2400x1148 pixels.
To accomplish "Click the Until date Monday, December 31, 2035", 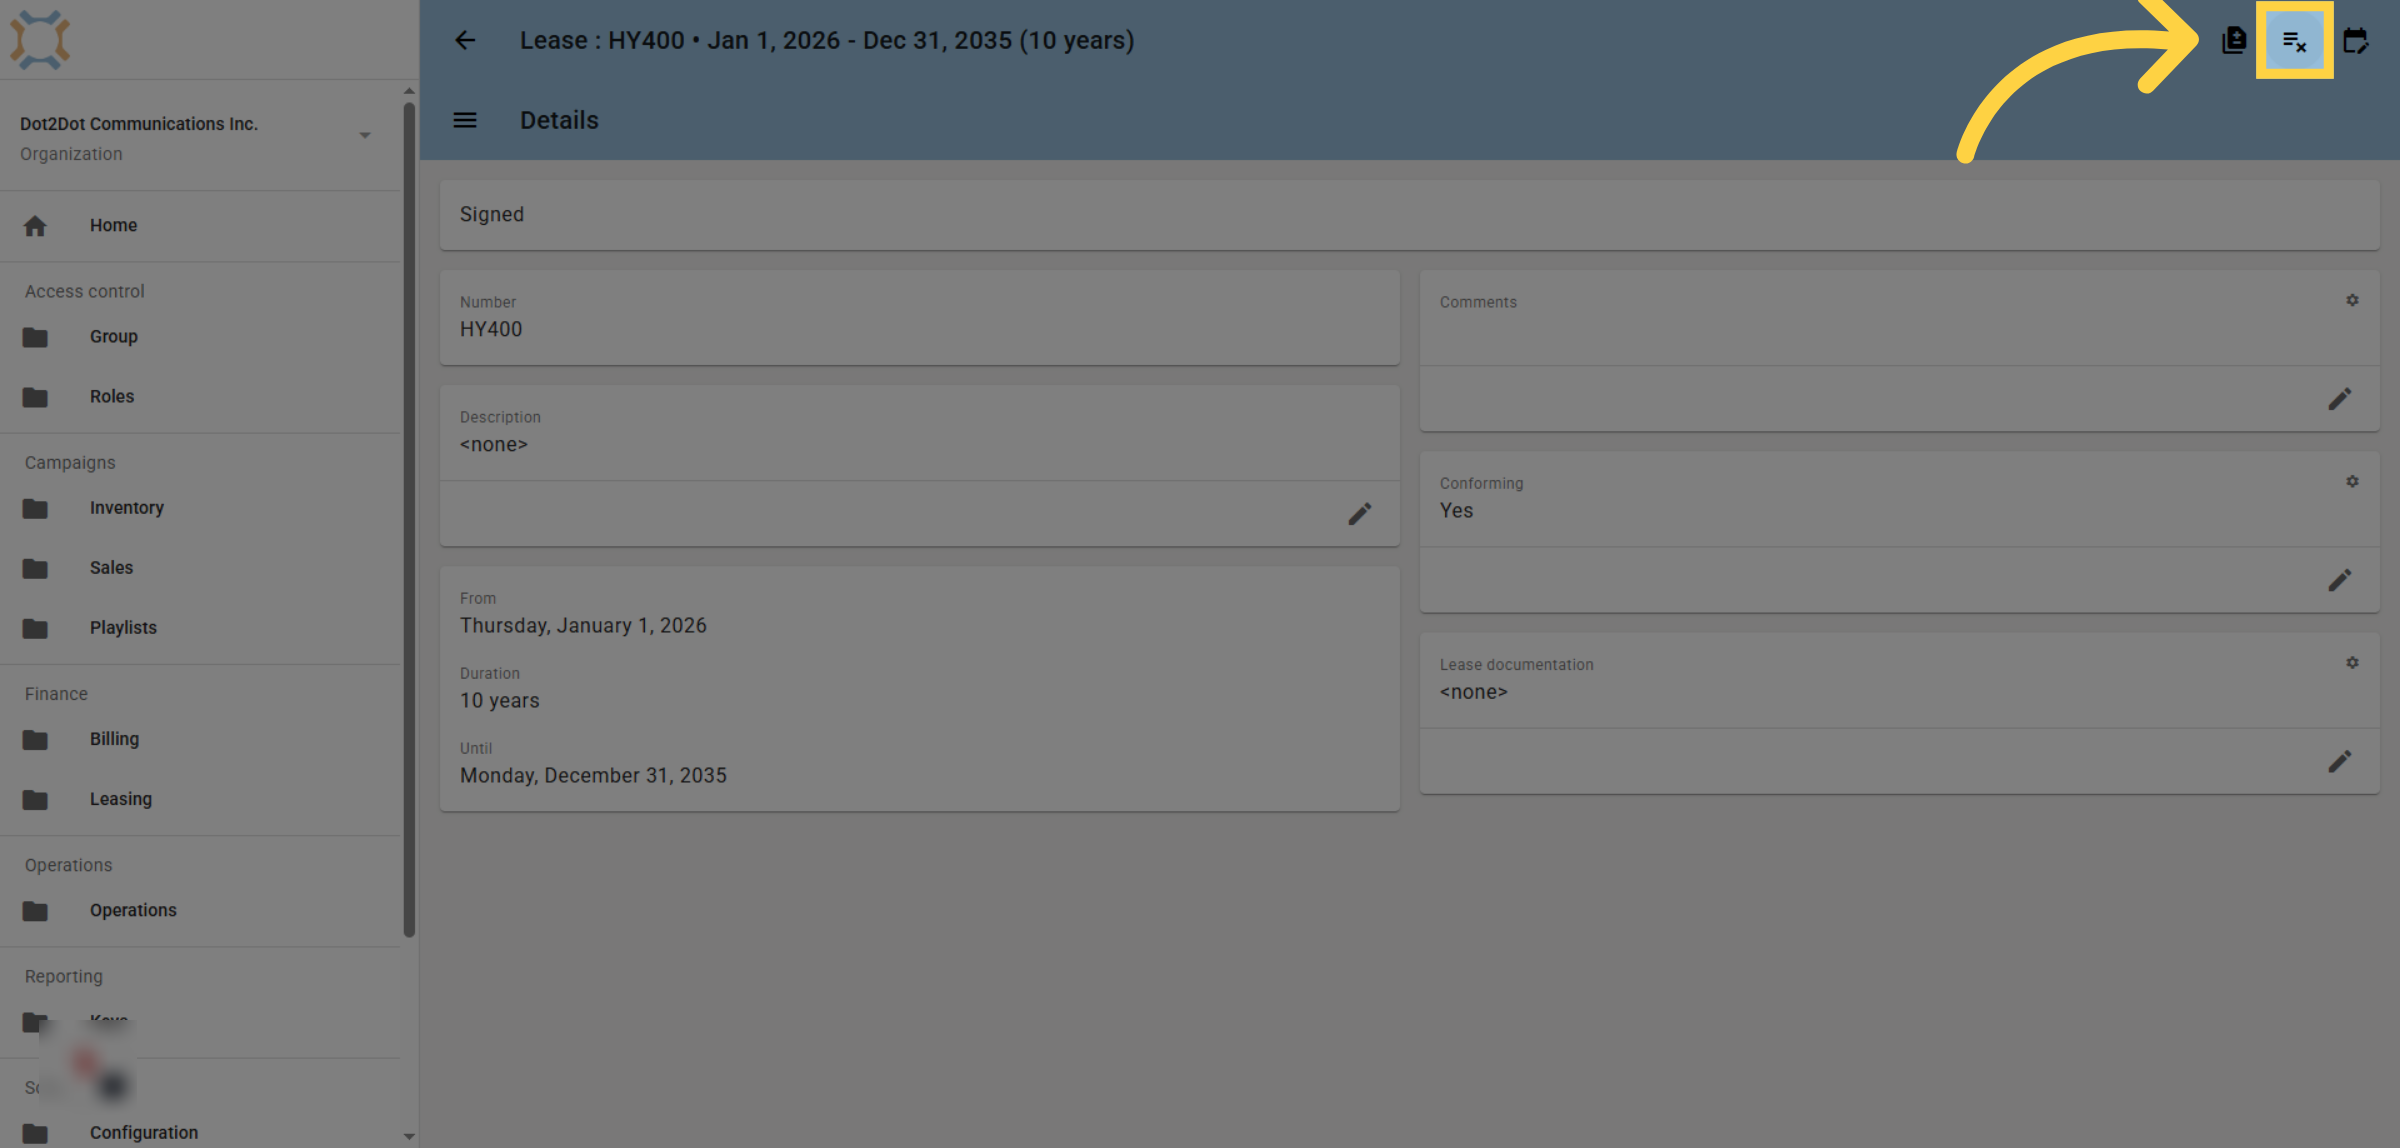I will point(593,775).
